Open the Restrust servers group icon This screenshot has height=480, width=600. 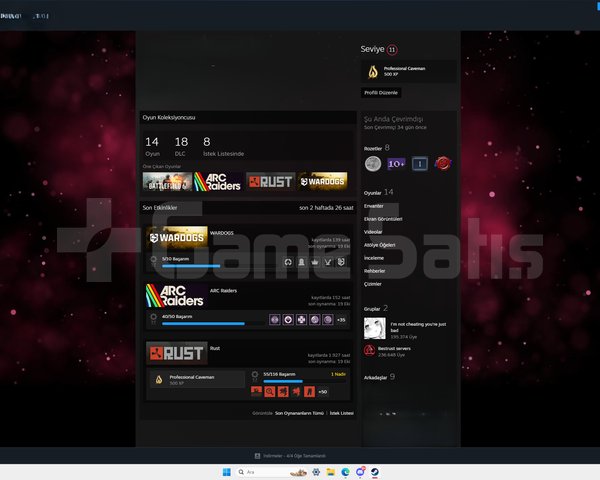point(369,351)
